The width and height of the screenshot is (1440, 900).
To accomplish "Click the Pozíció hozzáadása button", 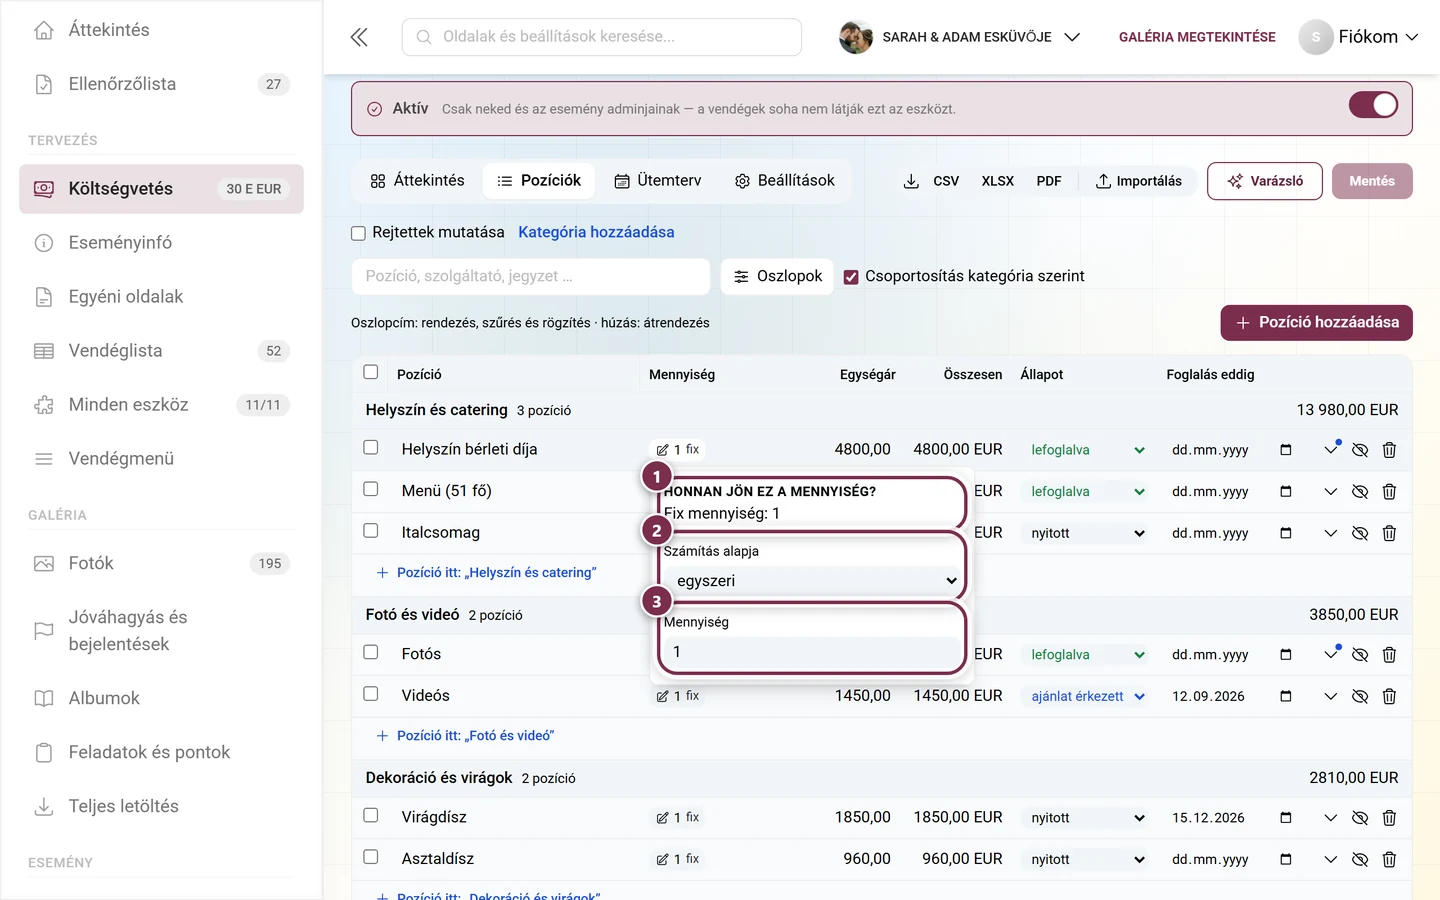I will tap(1316, 323).
